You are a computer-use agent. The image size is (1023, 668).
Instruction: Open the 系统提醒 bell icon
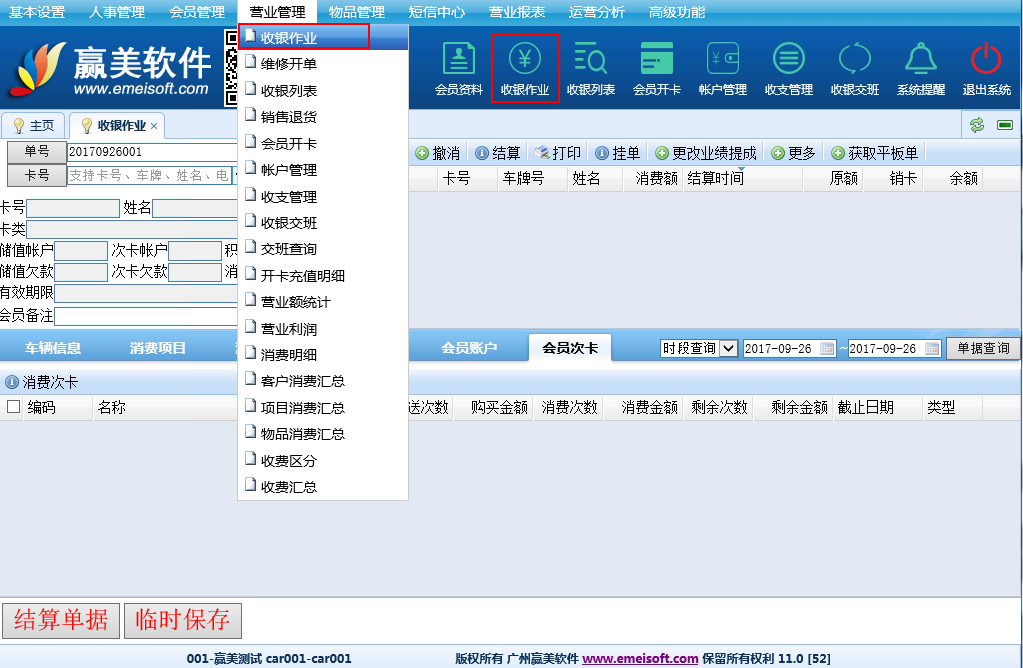tap(920, 68)
